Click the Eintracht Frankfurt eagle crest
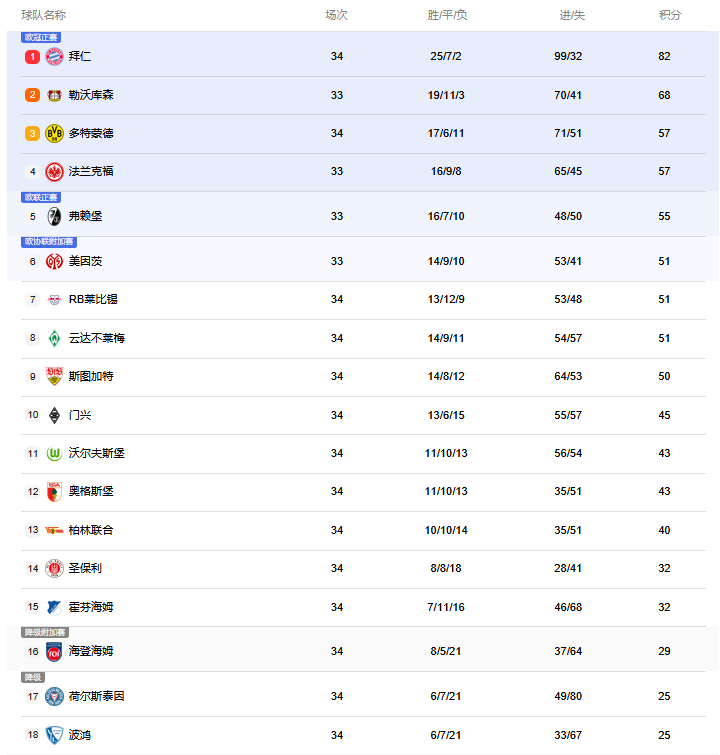This screenshot has width=720, height=755. click(x=54, y=171)
